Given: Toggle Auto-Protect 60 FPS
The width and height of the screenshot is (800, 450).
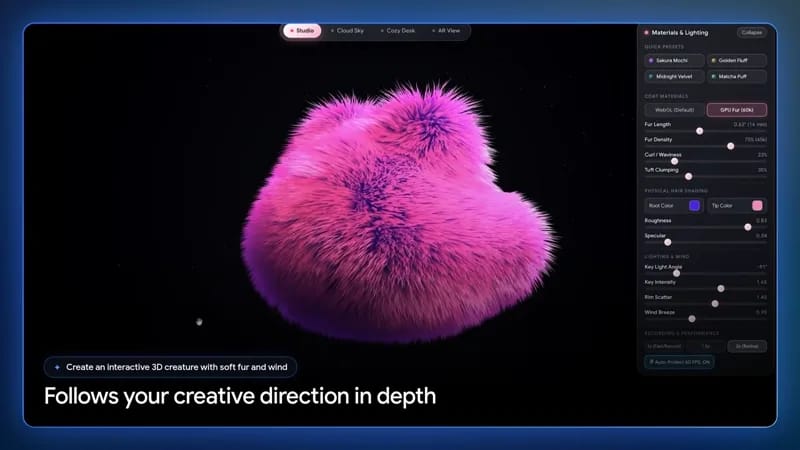Looking at the screenshot, I should [x=679, y=362].
